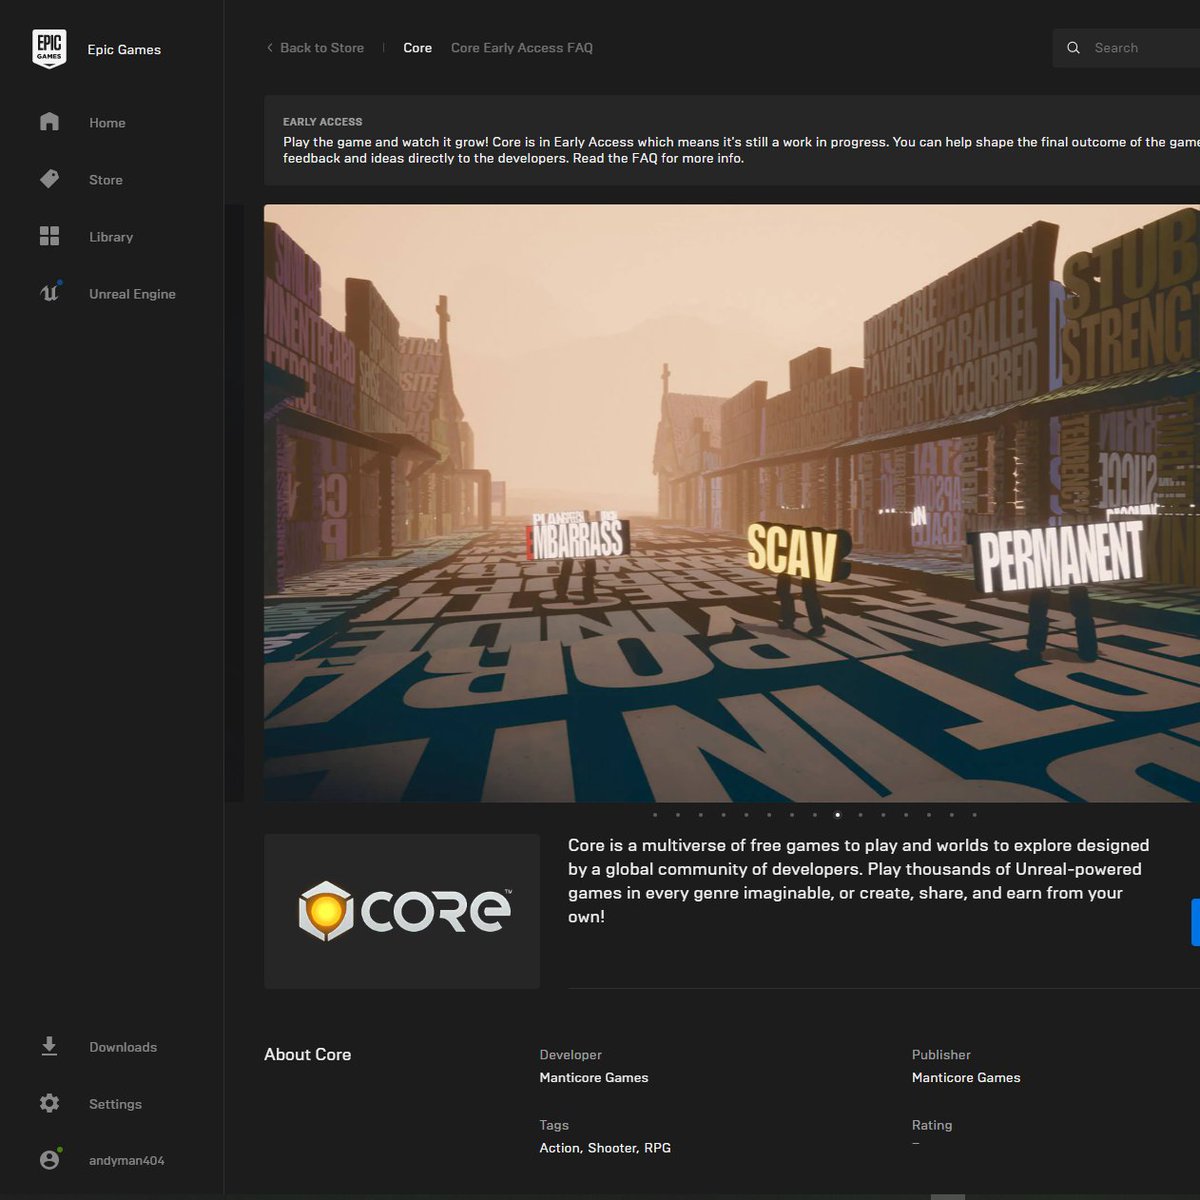Click the EARLY ACCESS banner heading
Screen dimensions: 1200x1200
point(322,122)
